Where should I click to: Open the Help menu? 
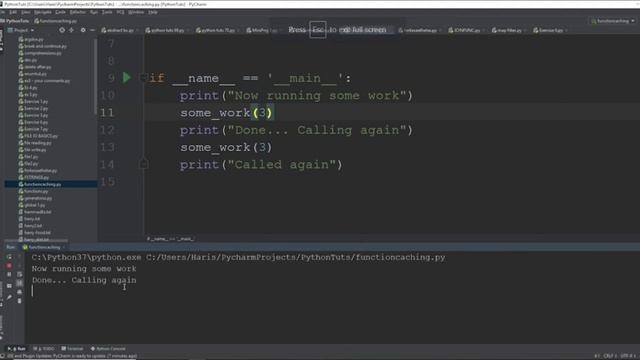(153, 12)
